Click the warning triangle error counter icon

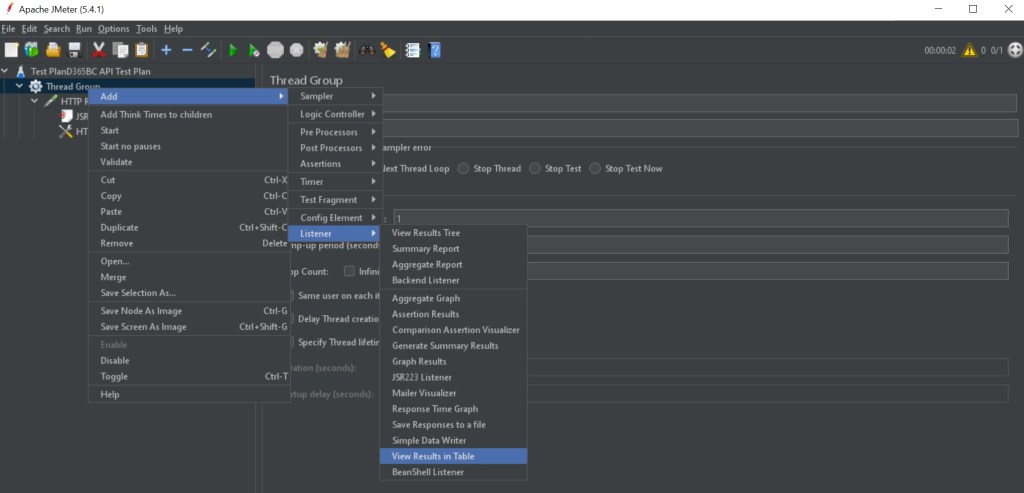[969, 50]
